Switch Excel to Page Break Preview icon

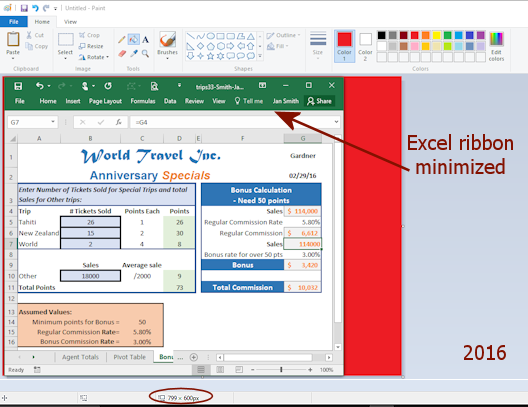point(239,370)
